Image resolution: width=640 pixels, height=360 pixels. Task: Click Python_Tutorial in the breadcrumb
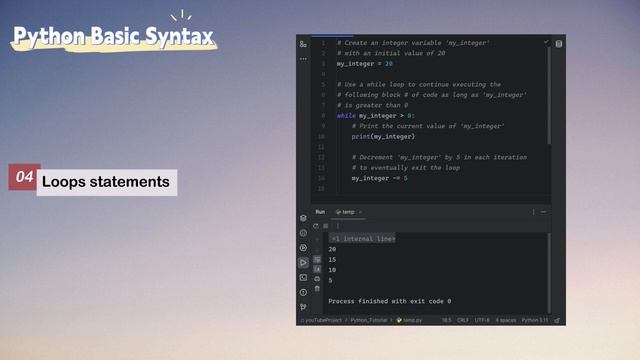click(369, 320)
